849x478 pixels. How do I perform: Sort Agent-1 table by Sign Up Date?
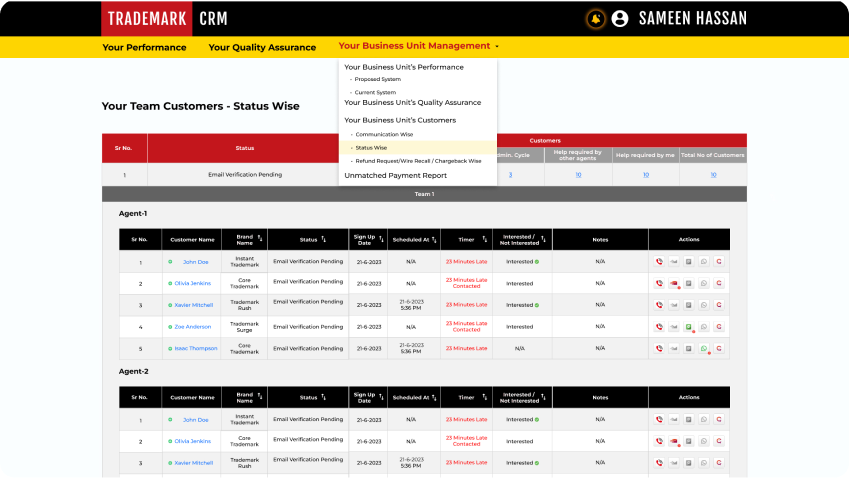380,240
